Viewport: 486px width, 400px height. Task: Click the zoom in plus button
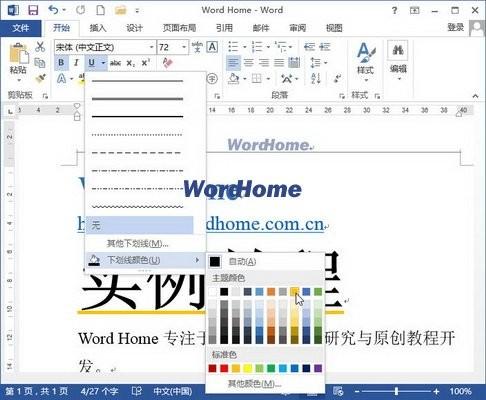tap(436, 391)
